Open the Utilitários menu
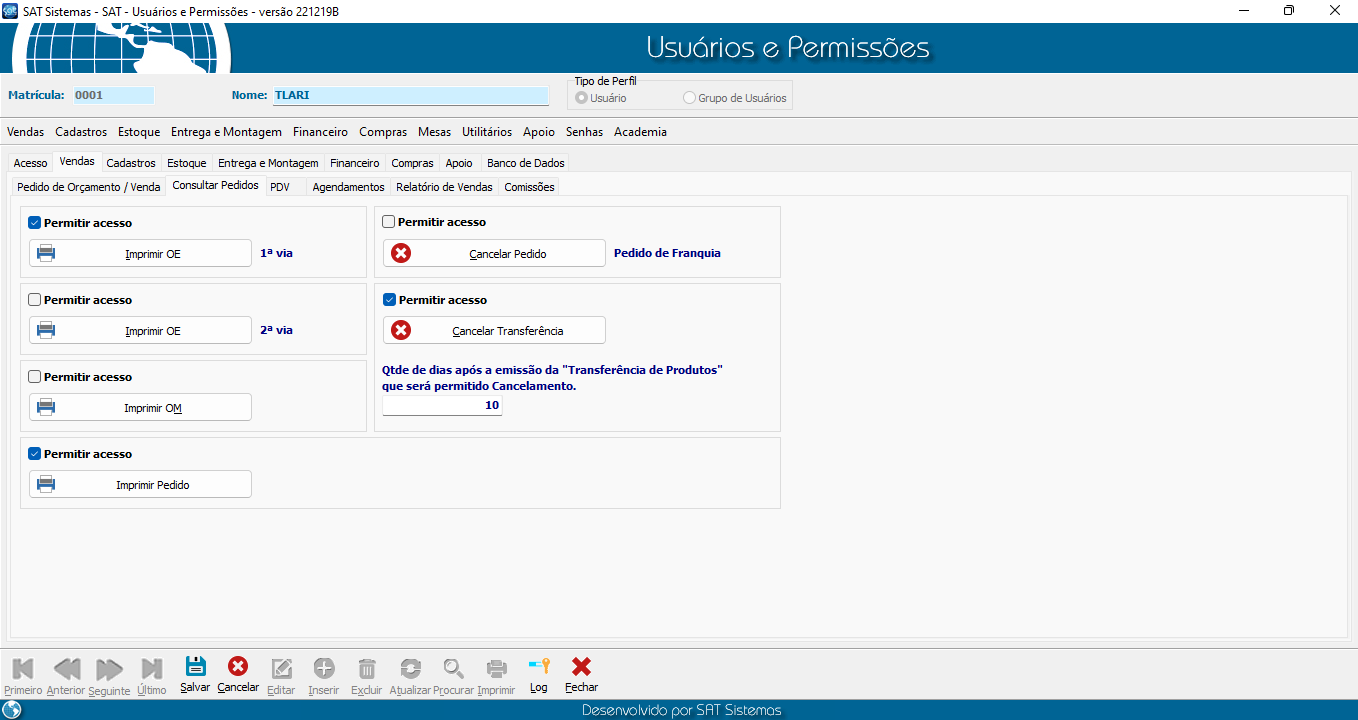1358x720 pixels. pos(486,132)
